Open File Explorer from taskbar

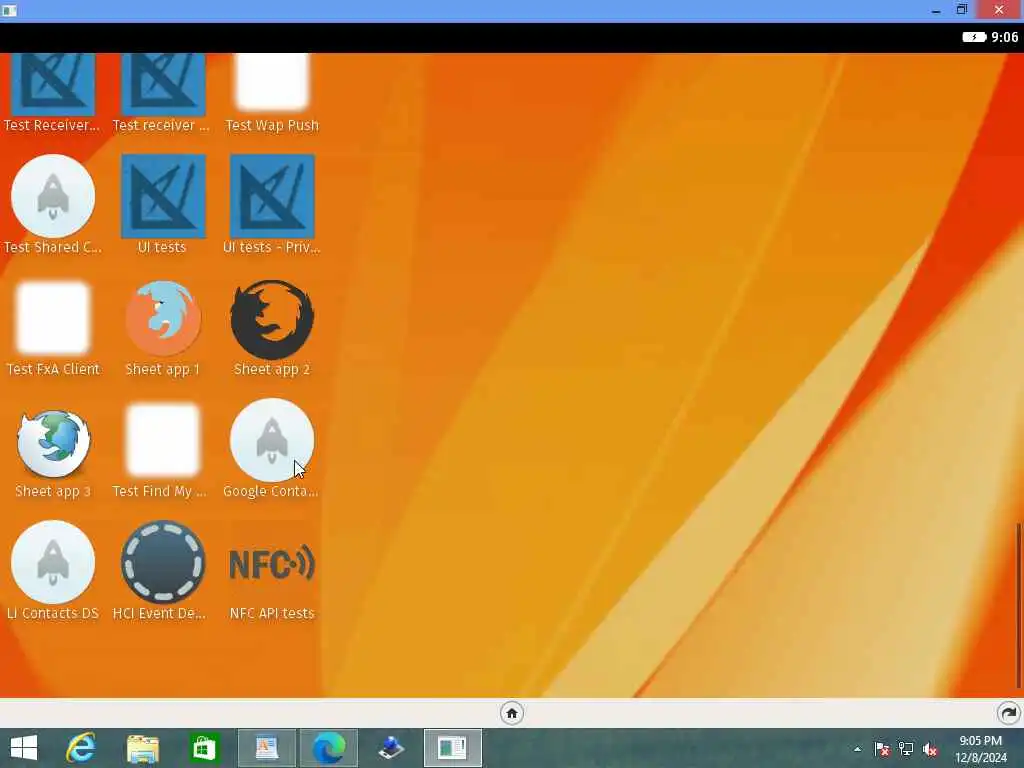(x=142, y=748)
